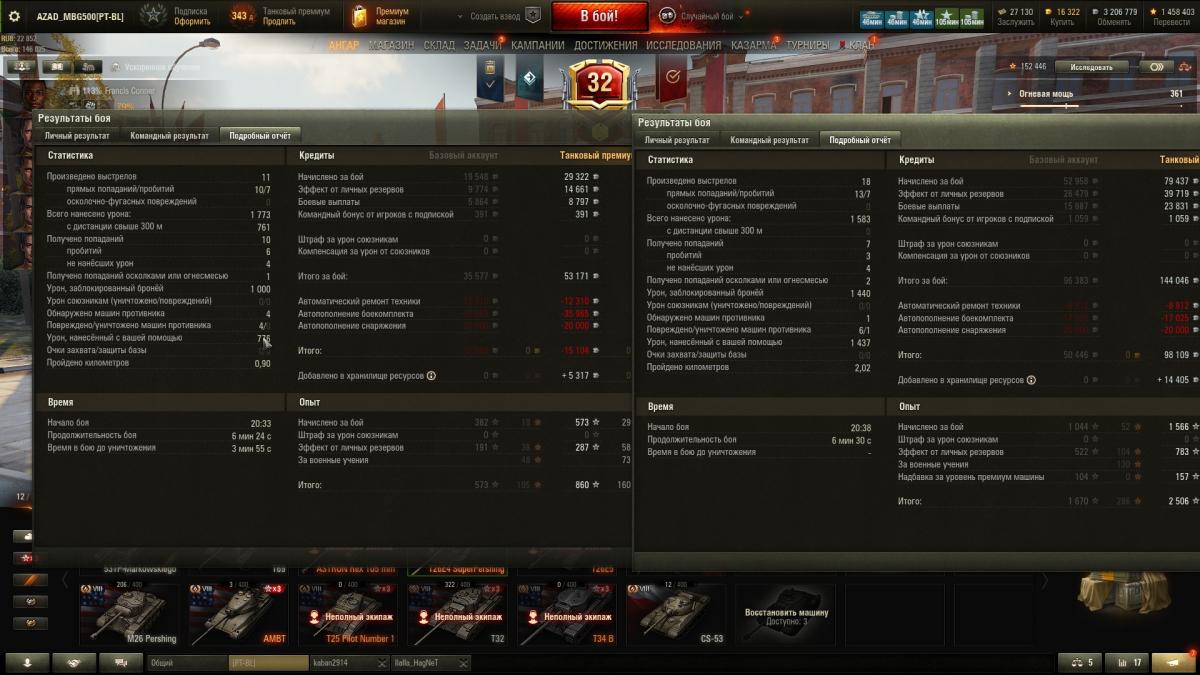Expand the platoon creation dropdown arrow

pyautogui.click(x=459, y=17)
